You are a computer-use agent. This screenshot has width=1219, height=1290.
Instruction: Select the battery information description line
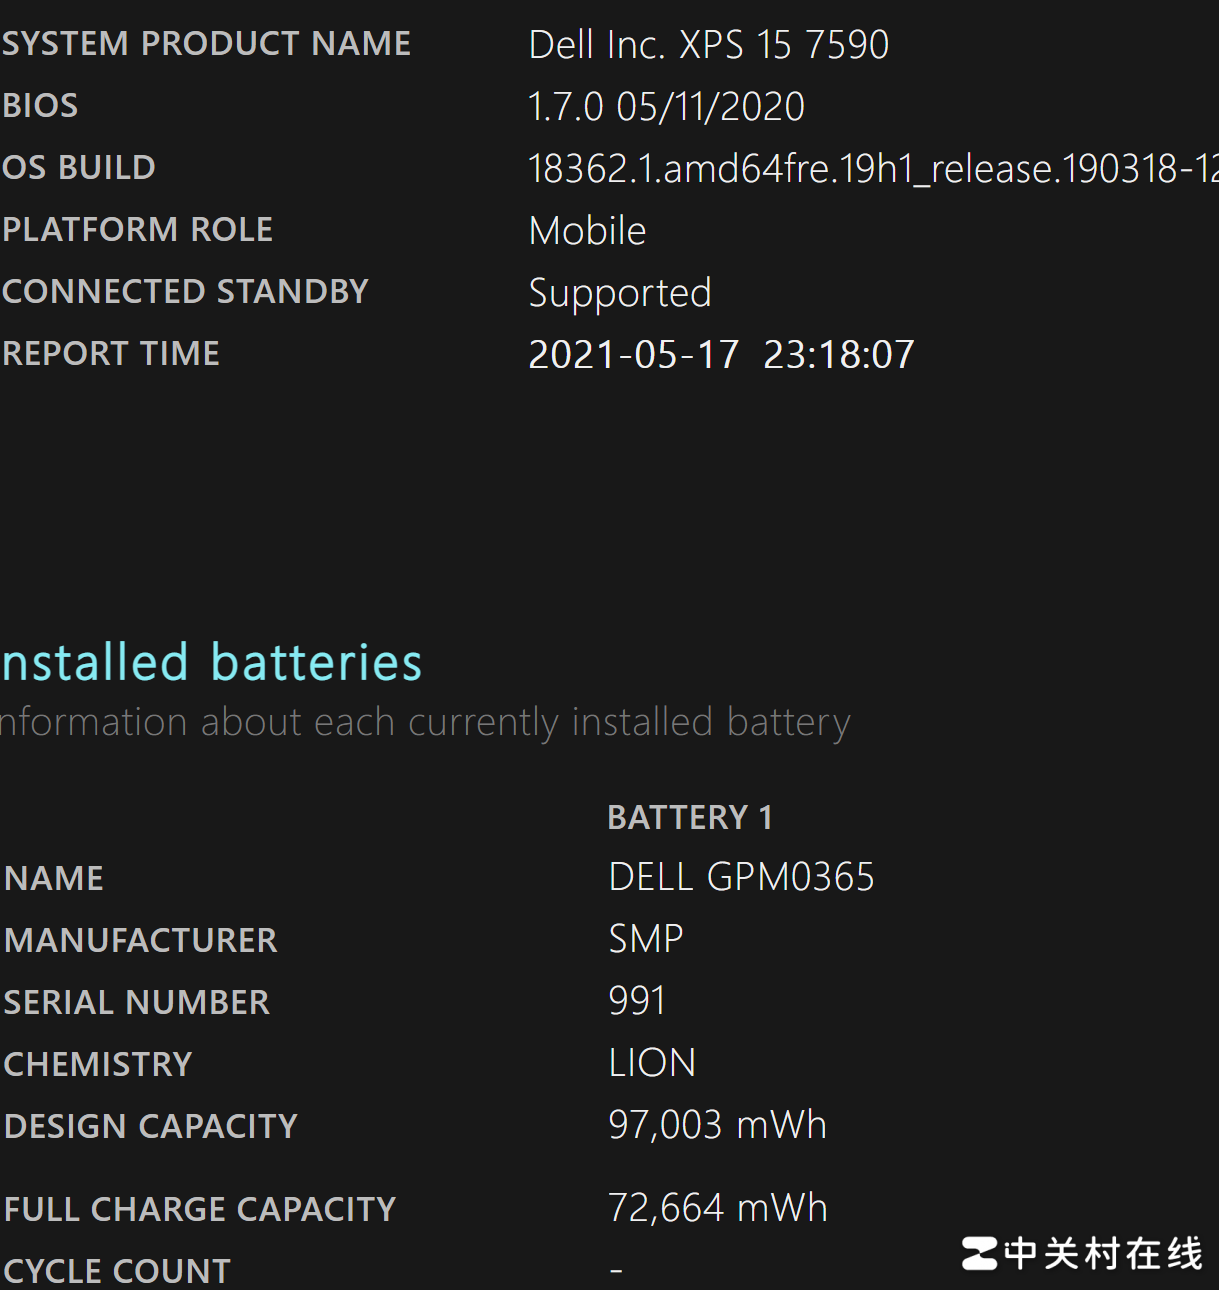coord(425,721)
